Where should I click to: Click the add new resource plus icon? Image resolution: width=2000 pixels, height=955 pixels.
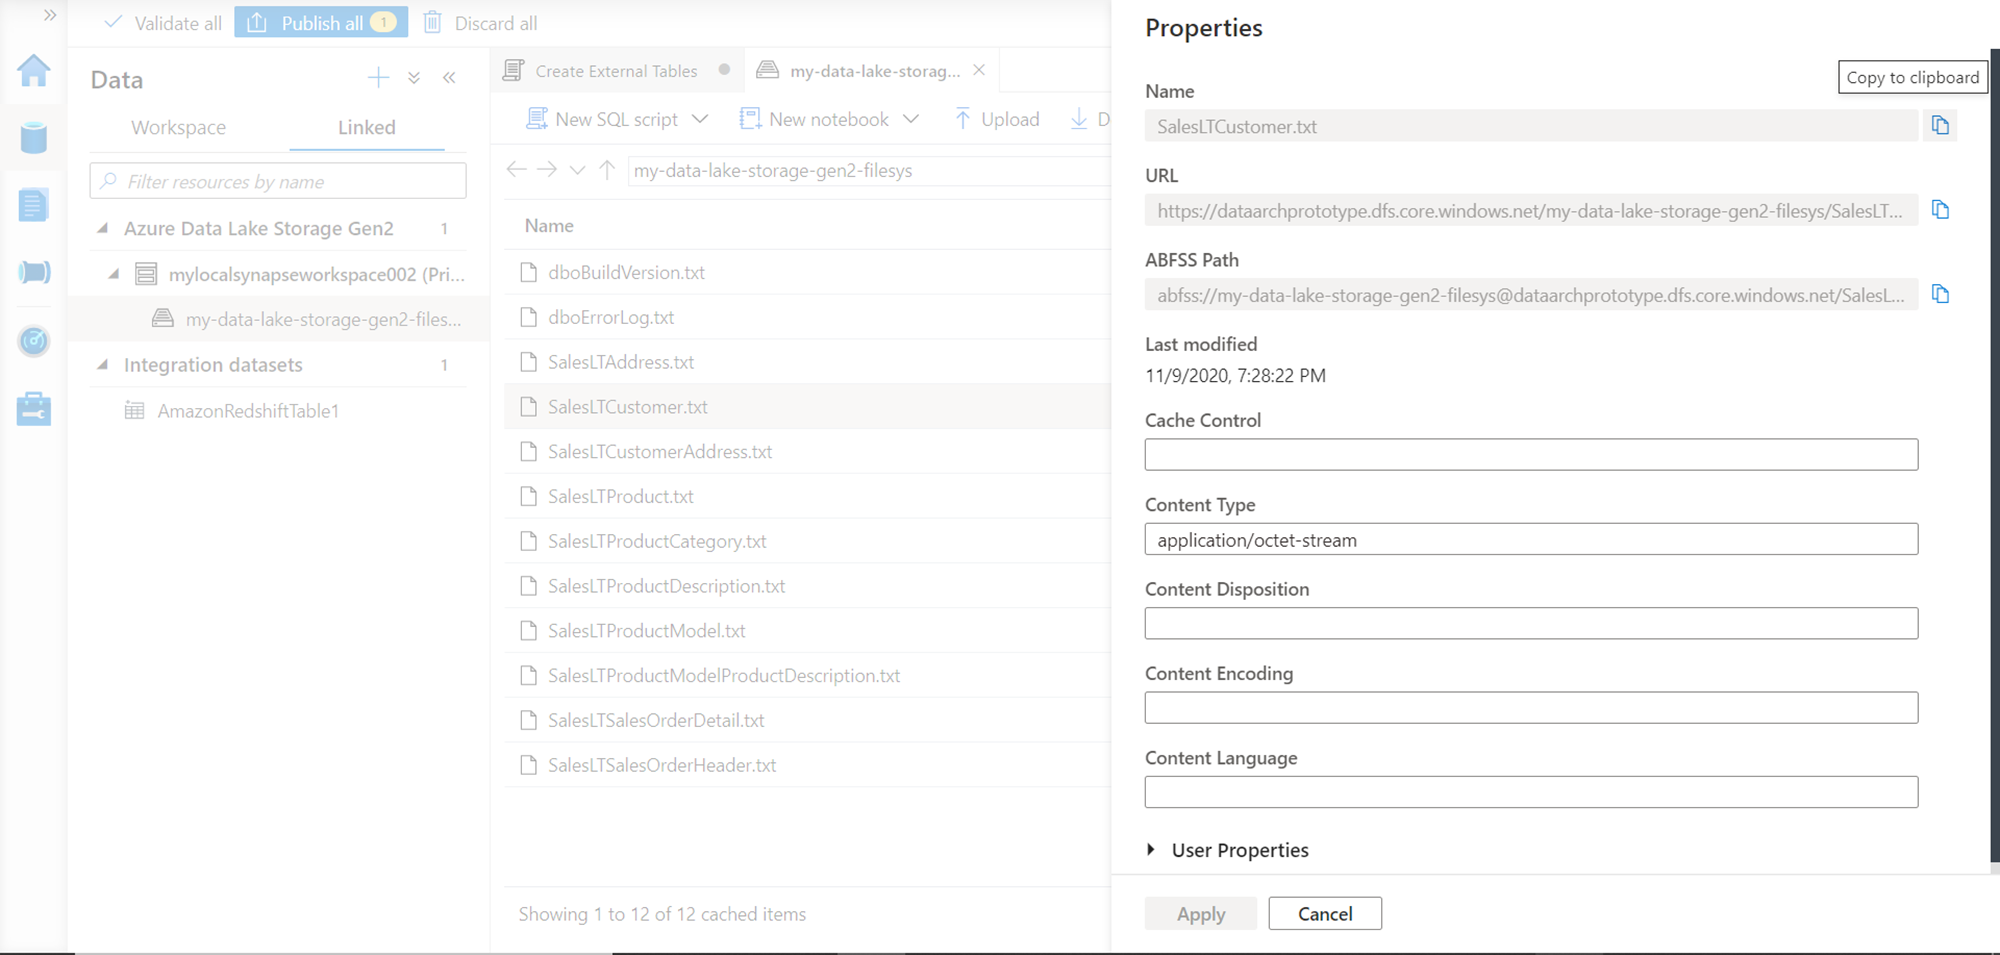378,78
